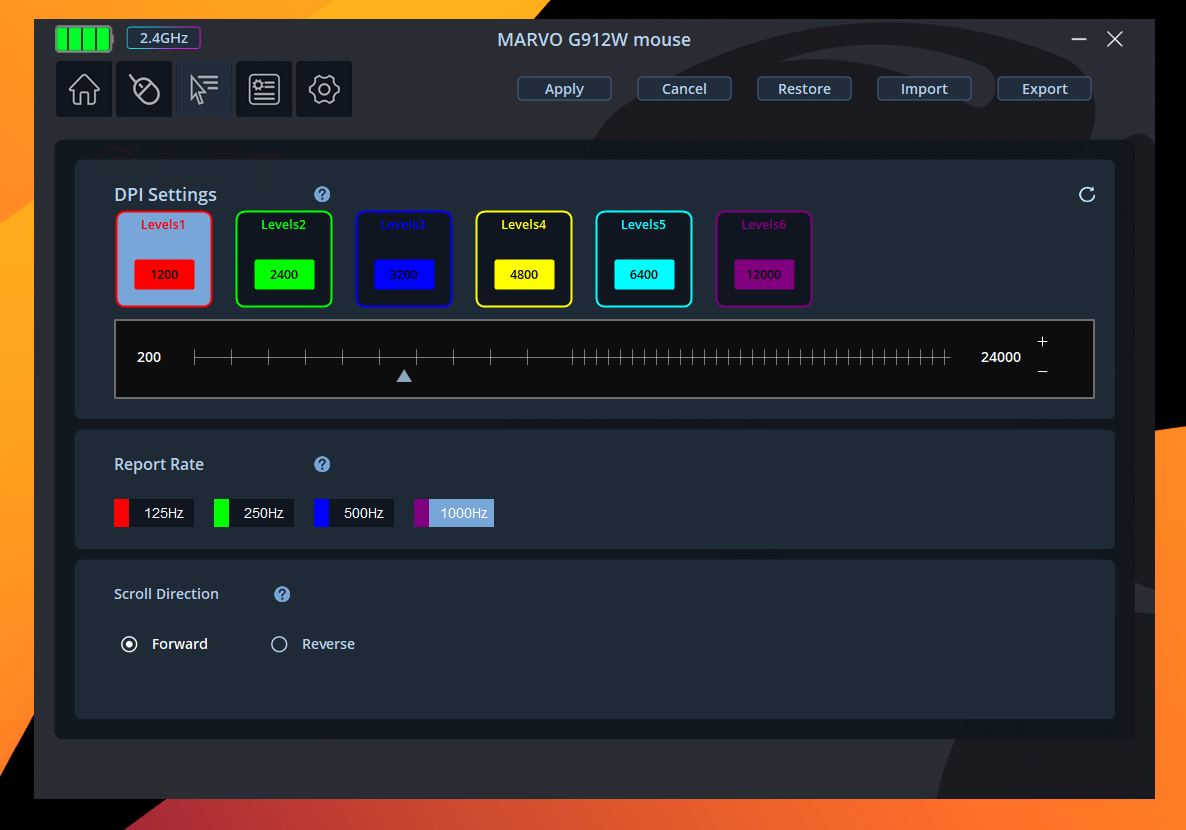
Task: Click the Export button
Action: coord(1044,89)
